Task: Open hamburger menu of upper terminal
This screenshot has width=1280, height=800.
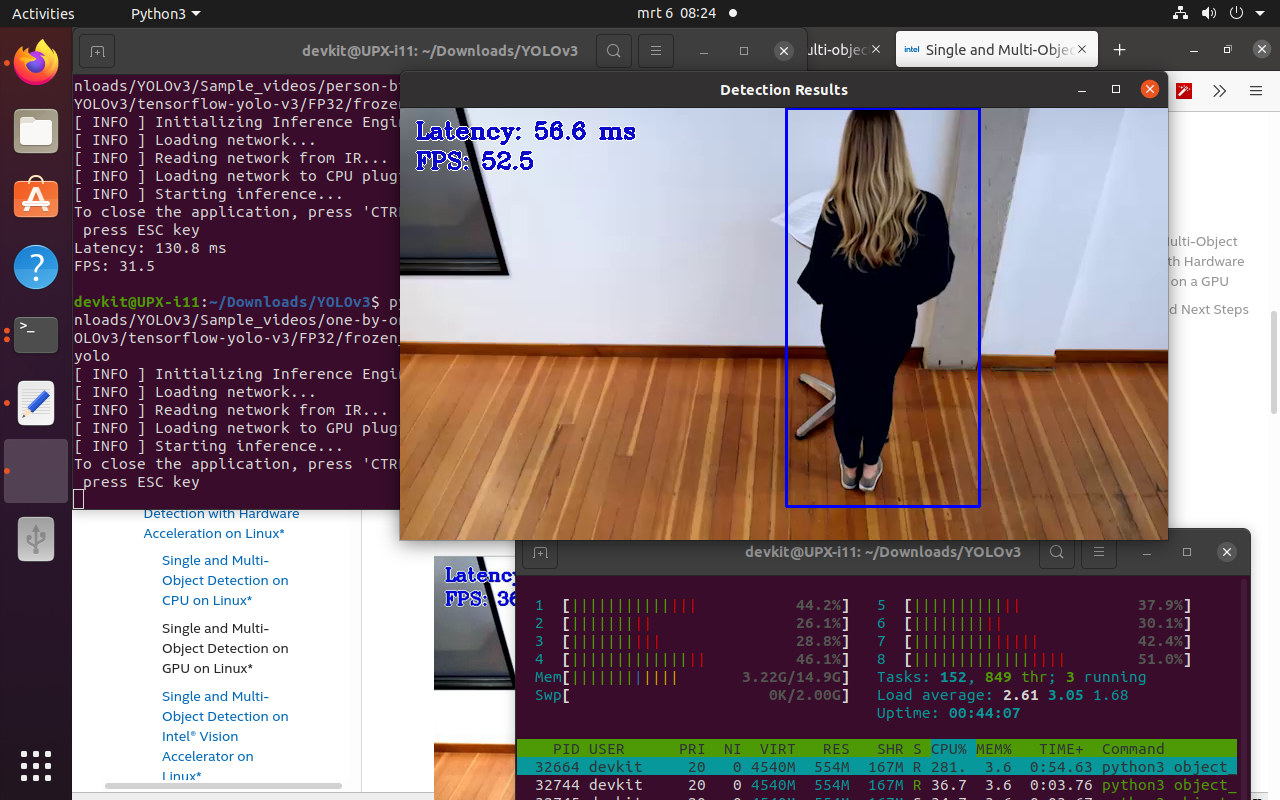Action: (655, 51)
